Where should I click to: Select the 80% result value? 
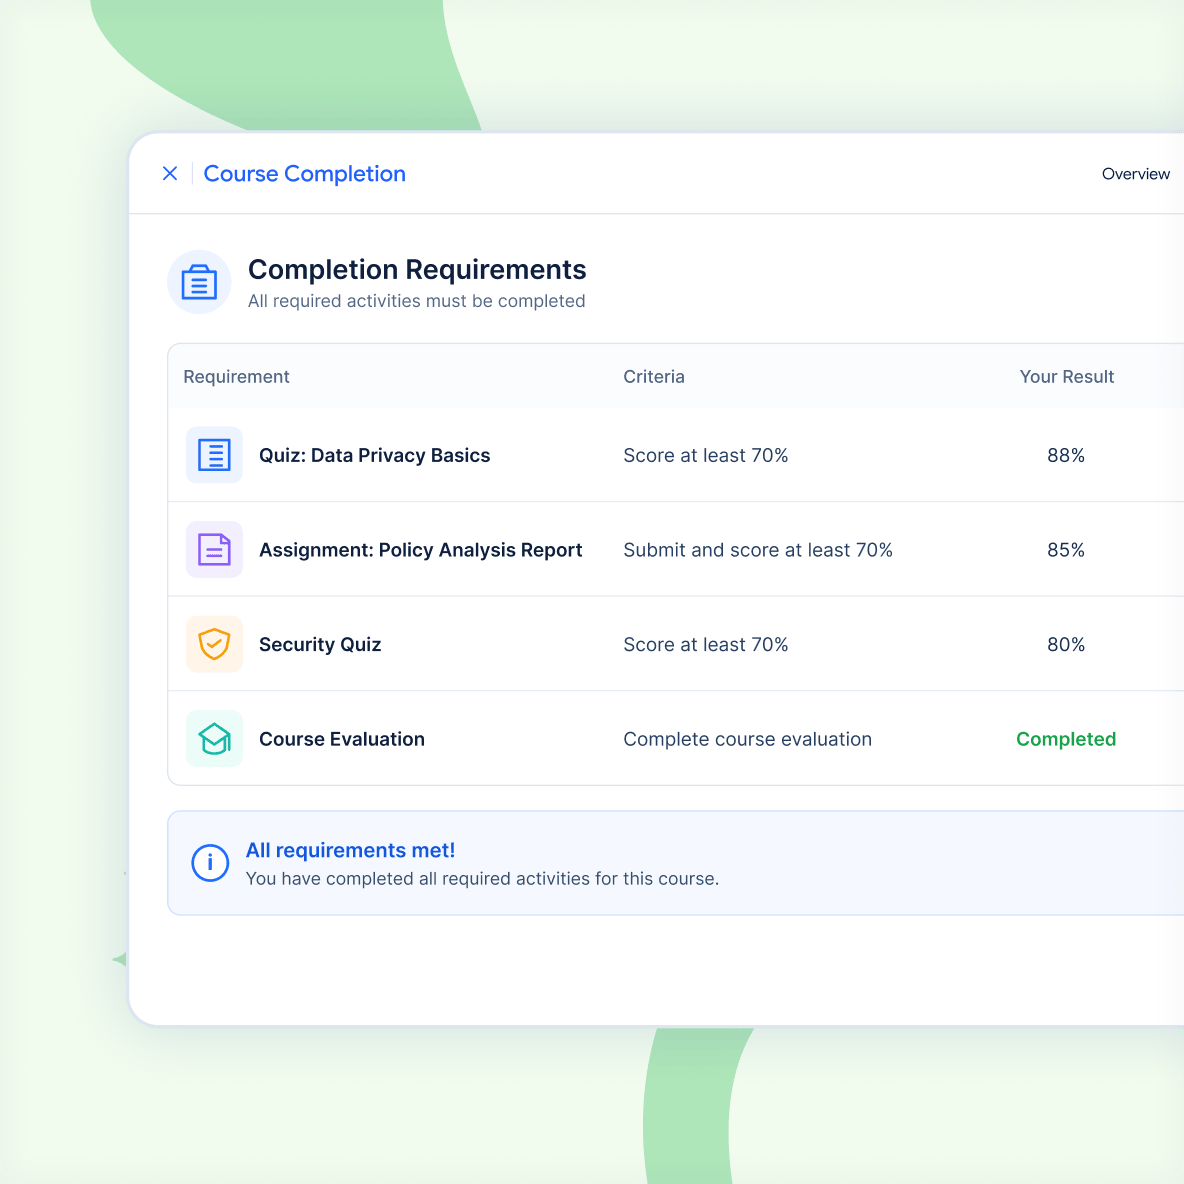[x=1065, y=644]
